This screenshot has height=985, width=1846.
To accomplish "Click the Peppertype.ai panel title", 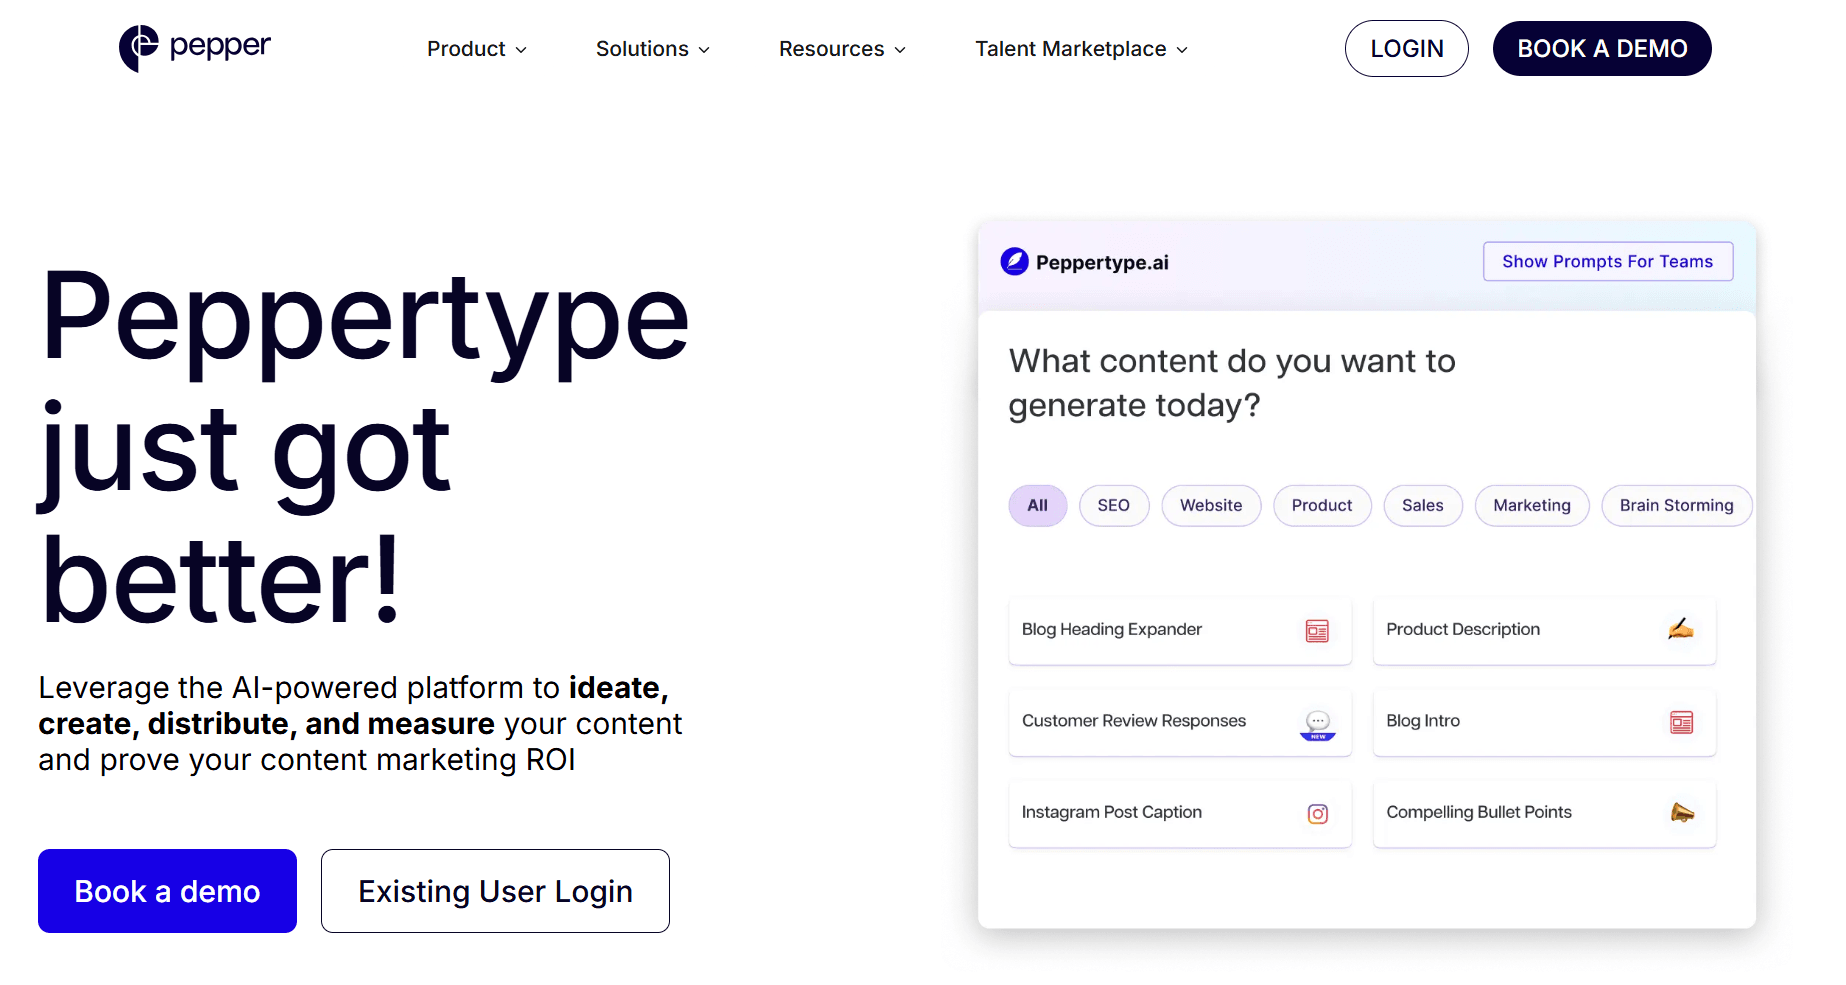I will 1102,263.
